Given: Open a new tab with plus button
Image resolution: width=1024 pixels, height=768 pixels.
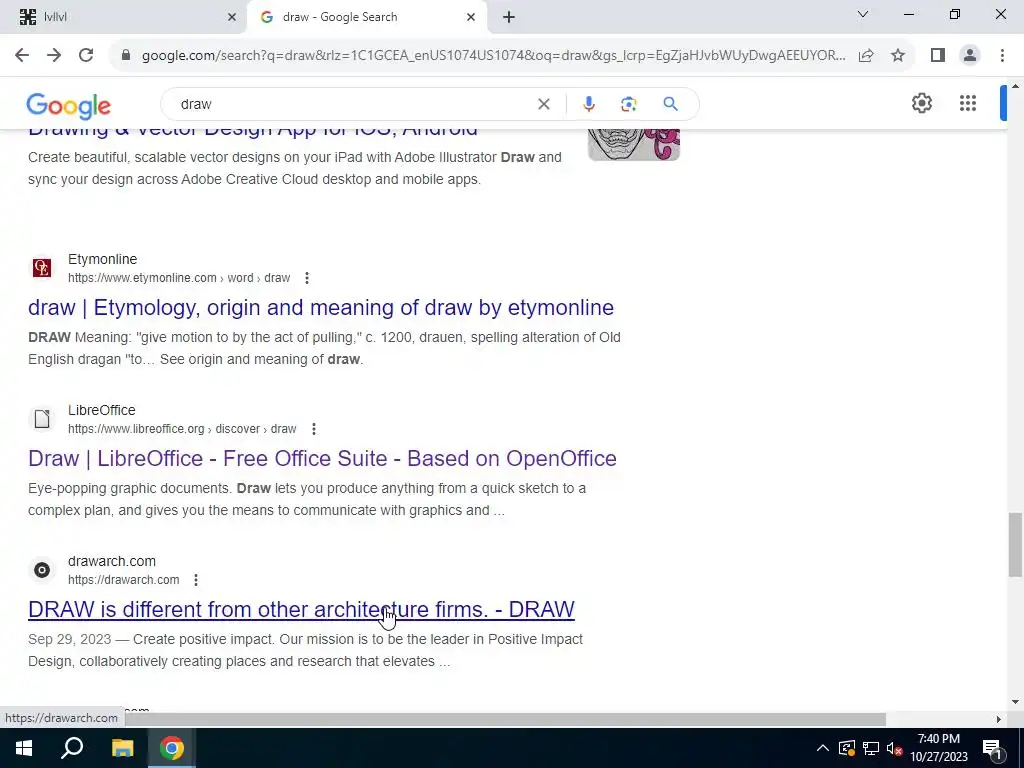Looking at the screenshot, I should click(x=509, y=18).
